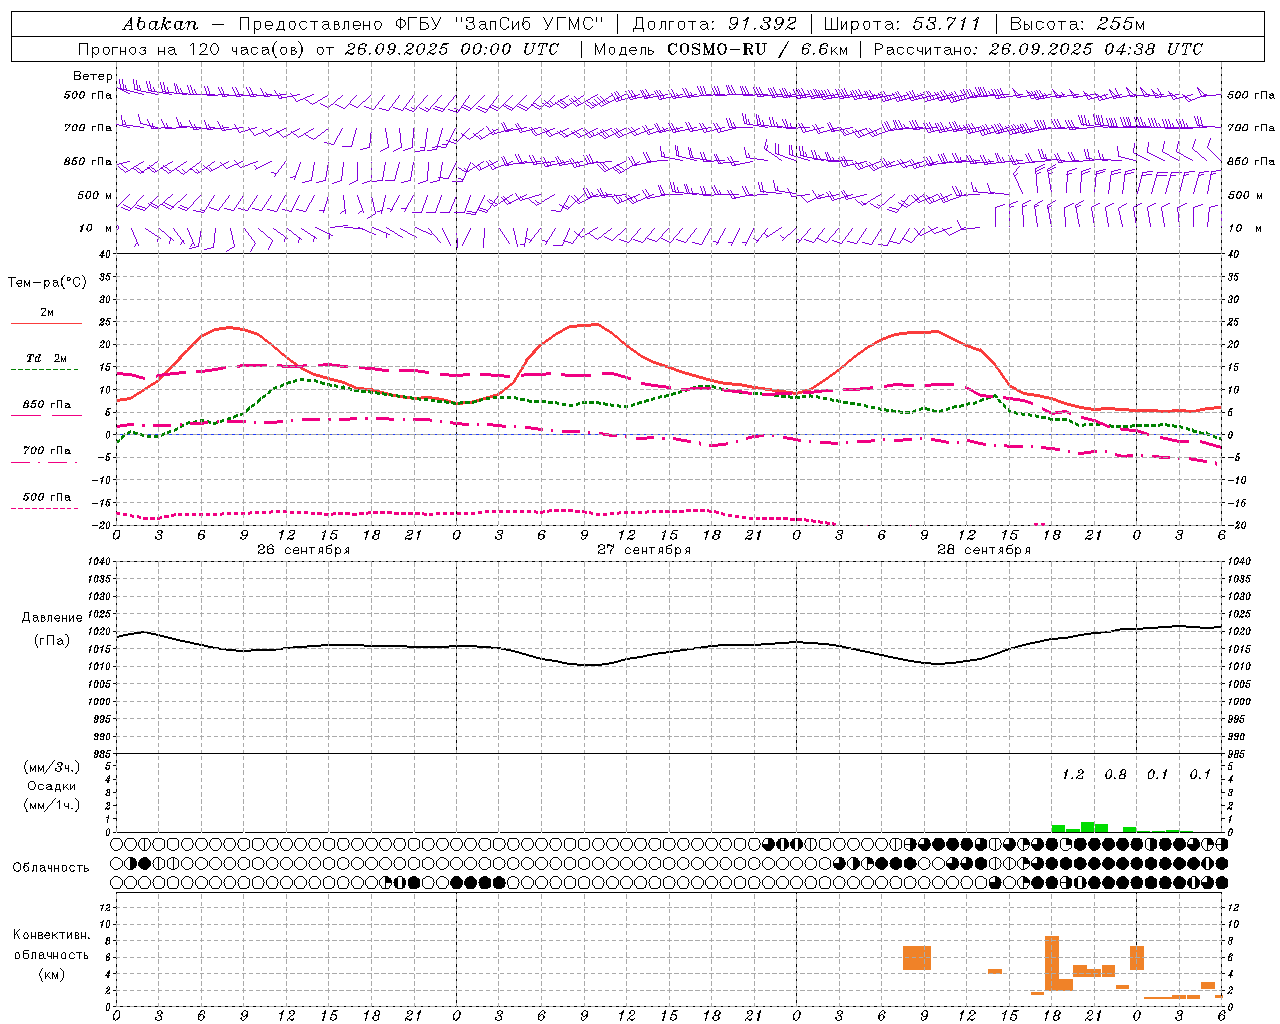The width and height of the screenshot is (1280, 1024).
Task: Click the 'Рассчитано: 26.09.2025 04:38 UTC' timestamp
Action: 1038,49
